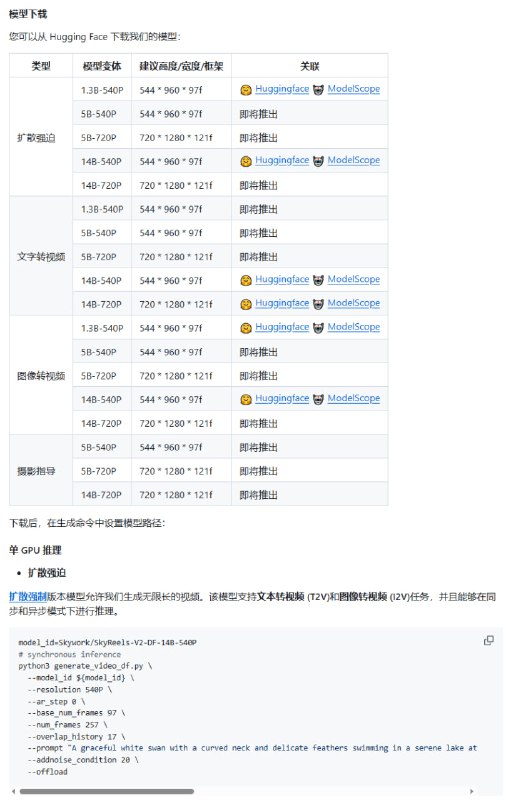The height and width of the screenshot is (800, 521).
Task: Open Huggingface link for image-to-video 1.3B-540P
Action: (x=282, y=327)
